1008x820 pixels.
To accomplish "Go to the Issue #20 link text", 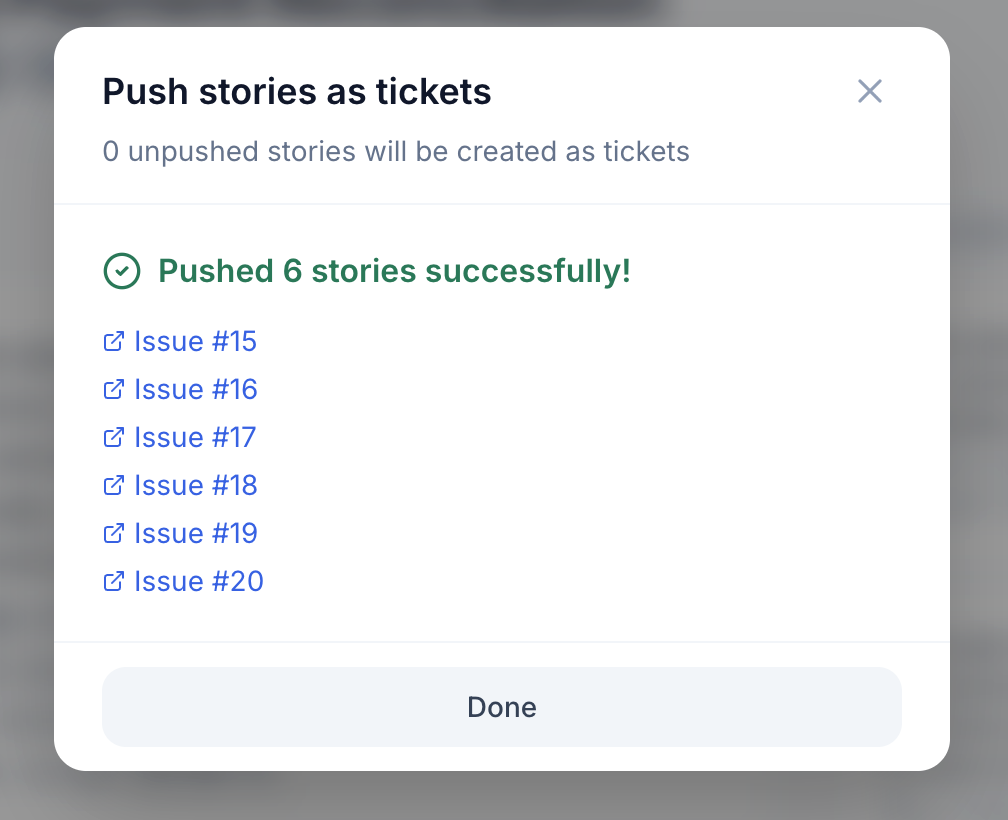I will pos(199,582).
